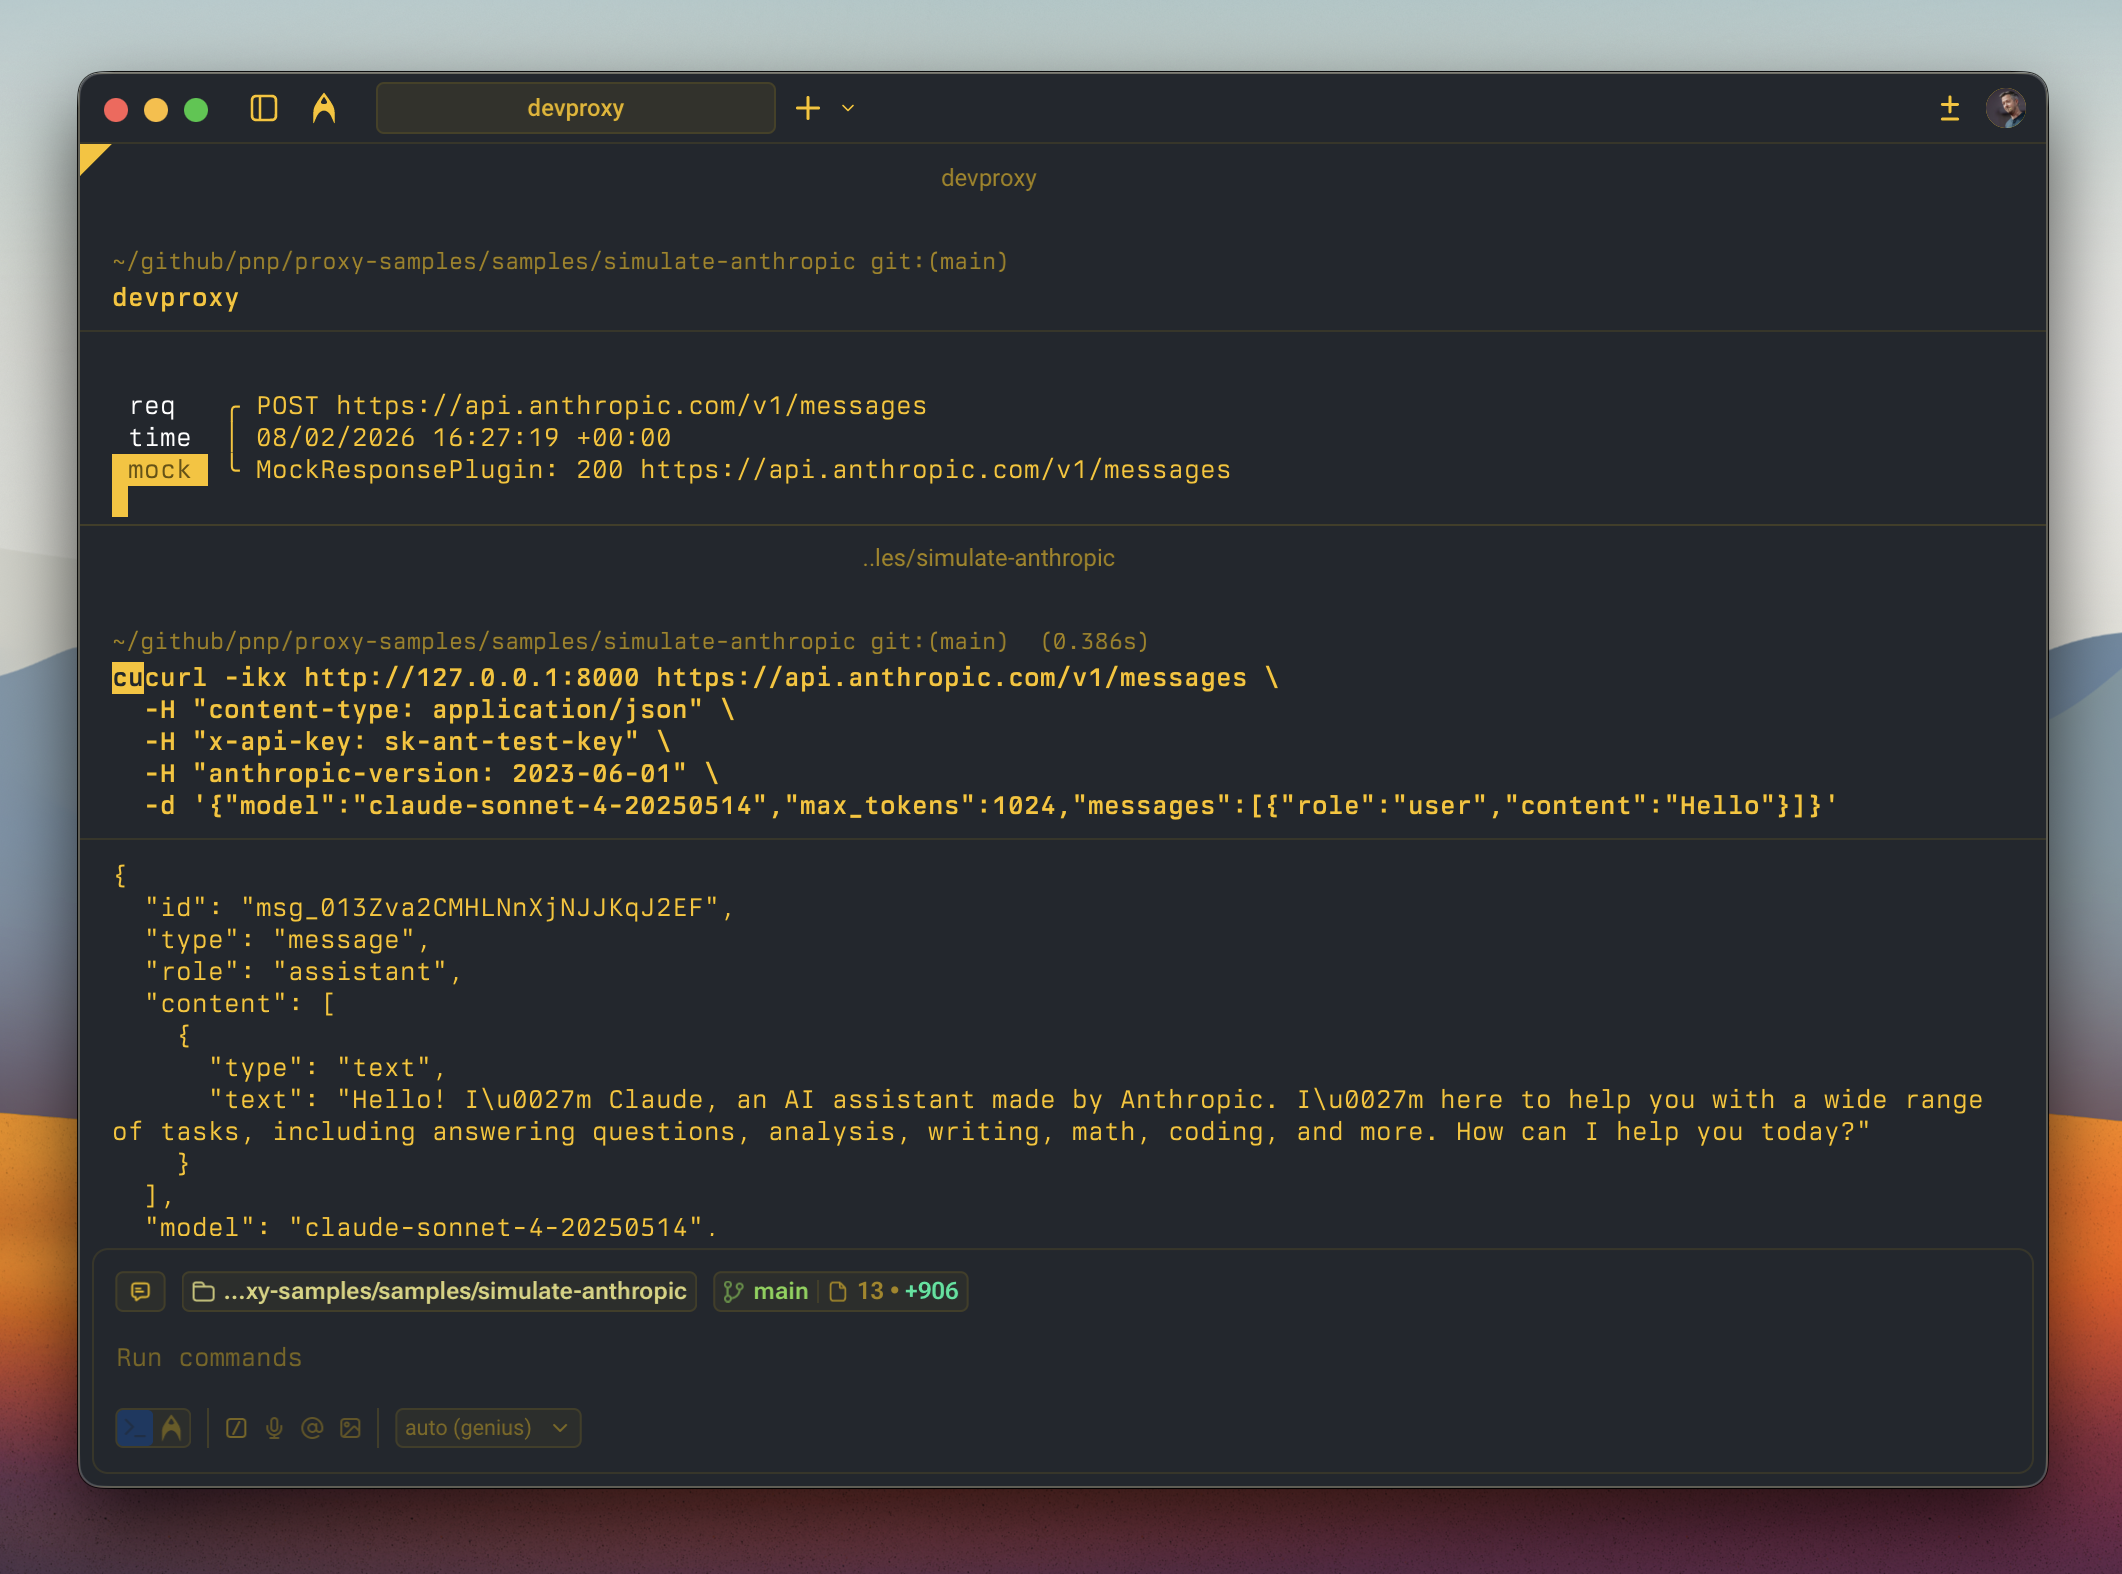Select the terminal input mode toggle
Screen dimensions: 2122x1574
click(138, 1428)
